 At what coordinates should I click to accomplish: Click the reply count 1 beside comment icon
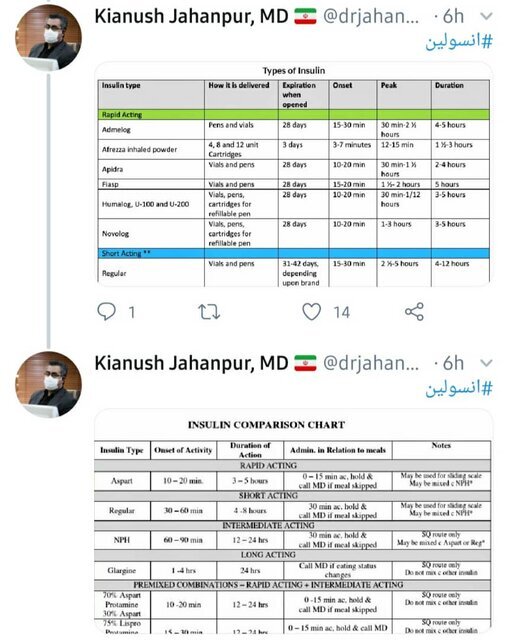pyautogui.click(x=131, y=313)
